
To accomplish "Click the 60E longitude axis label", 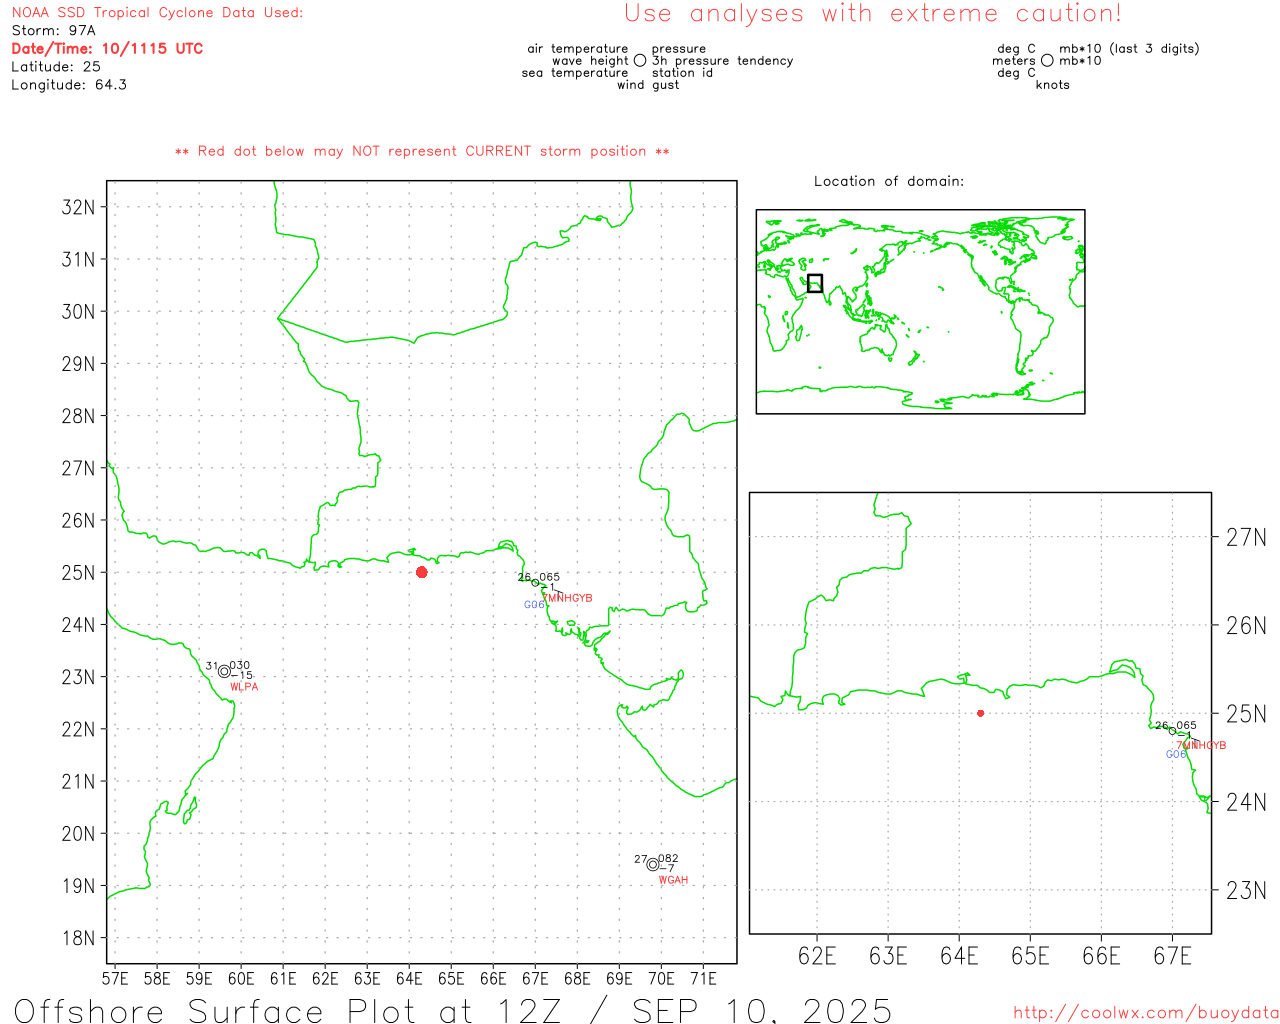I will [x=241, y=978].
